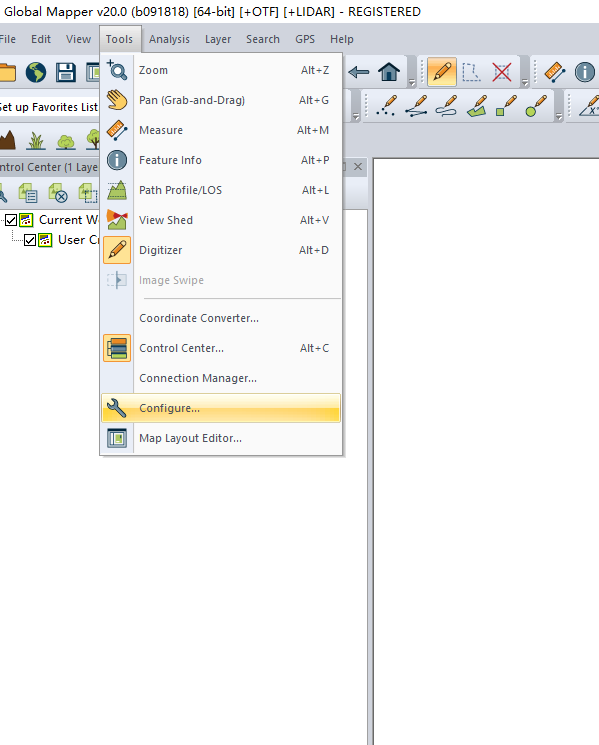Viewport: 599px width, 745px height.
Task: Select create line feature pencil icon
Action: tap(417, 105)
